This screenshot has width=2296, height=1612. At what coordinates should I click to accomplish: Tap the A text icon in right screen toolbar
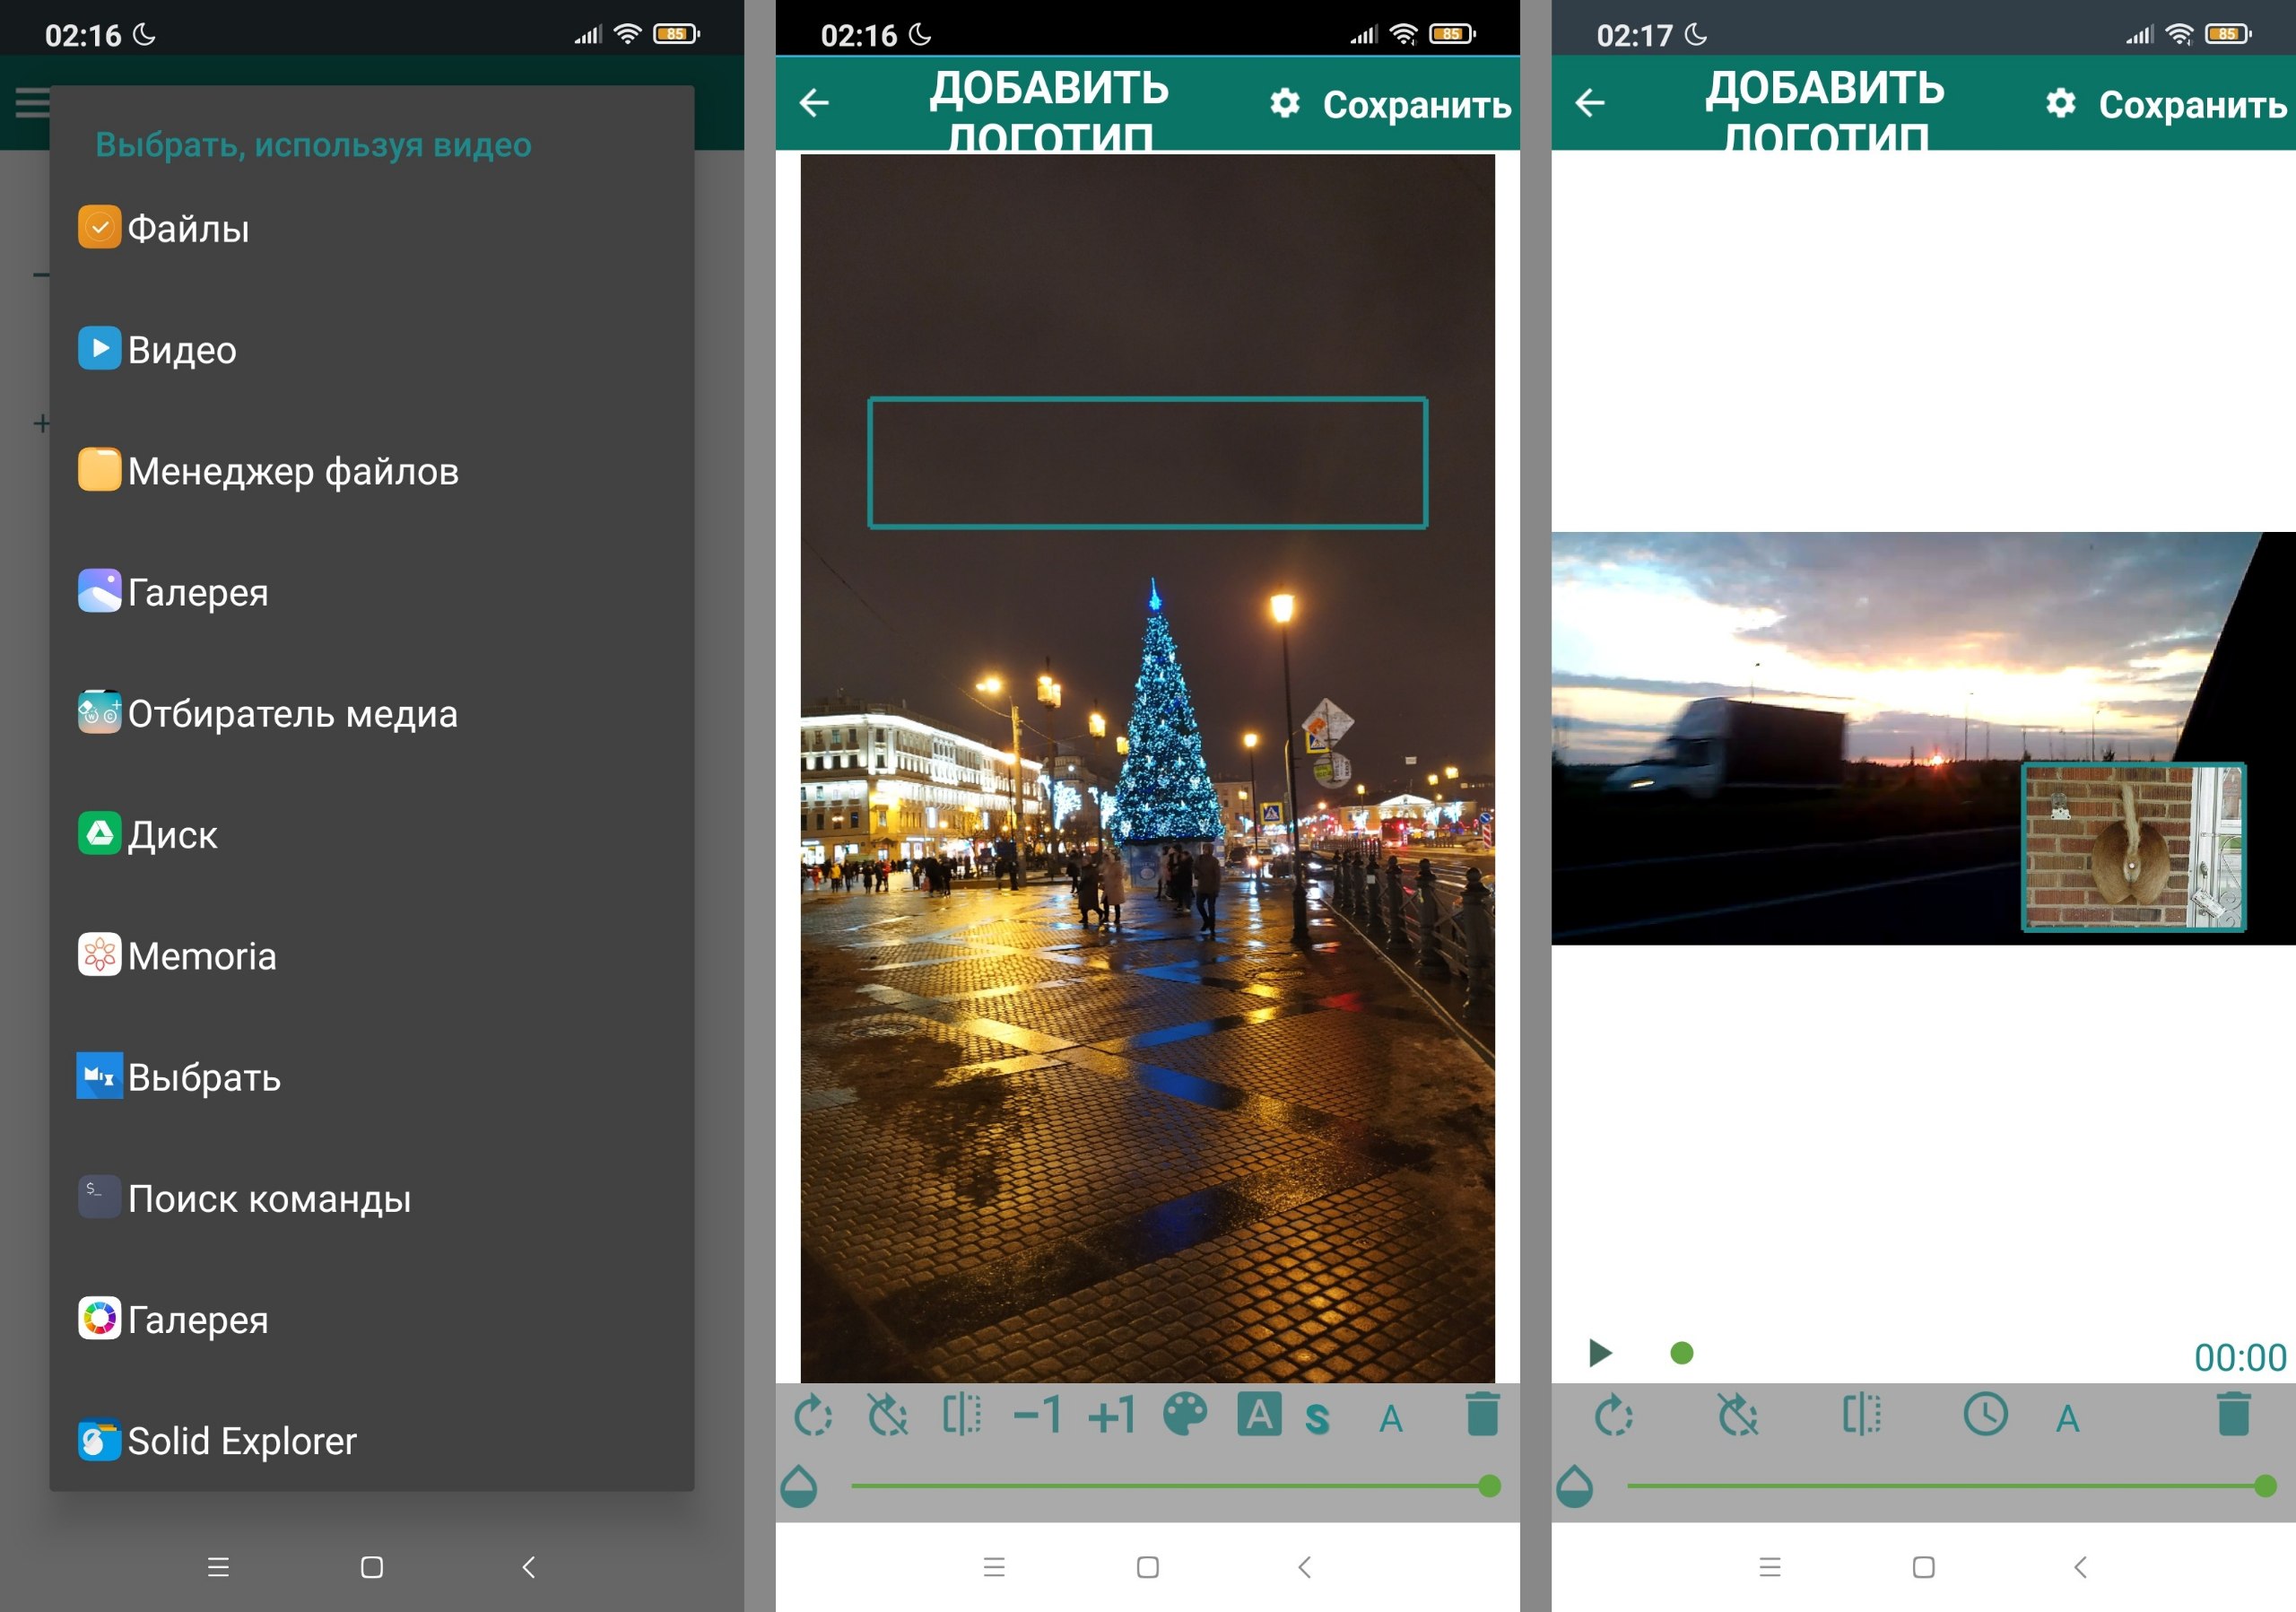pyautogui.click(x=2068, y=1418)
